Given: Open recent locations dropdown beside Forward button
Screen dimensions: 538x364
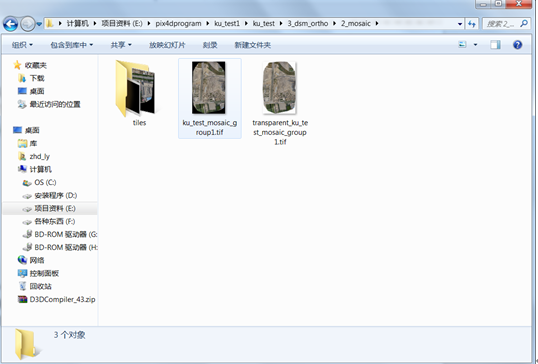Looking at the screenshot, I should click(39, 24).
